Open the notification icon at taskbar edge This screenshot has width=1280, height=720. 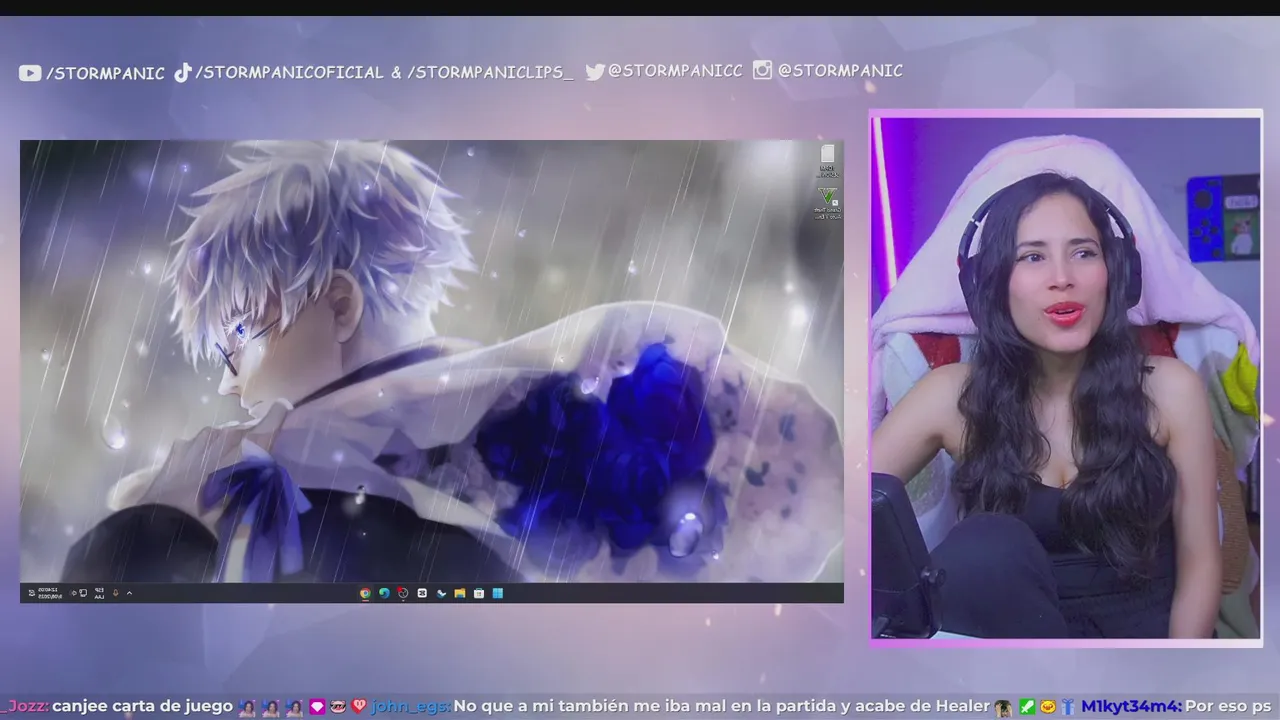[32, 593]
